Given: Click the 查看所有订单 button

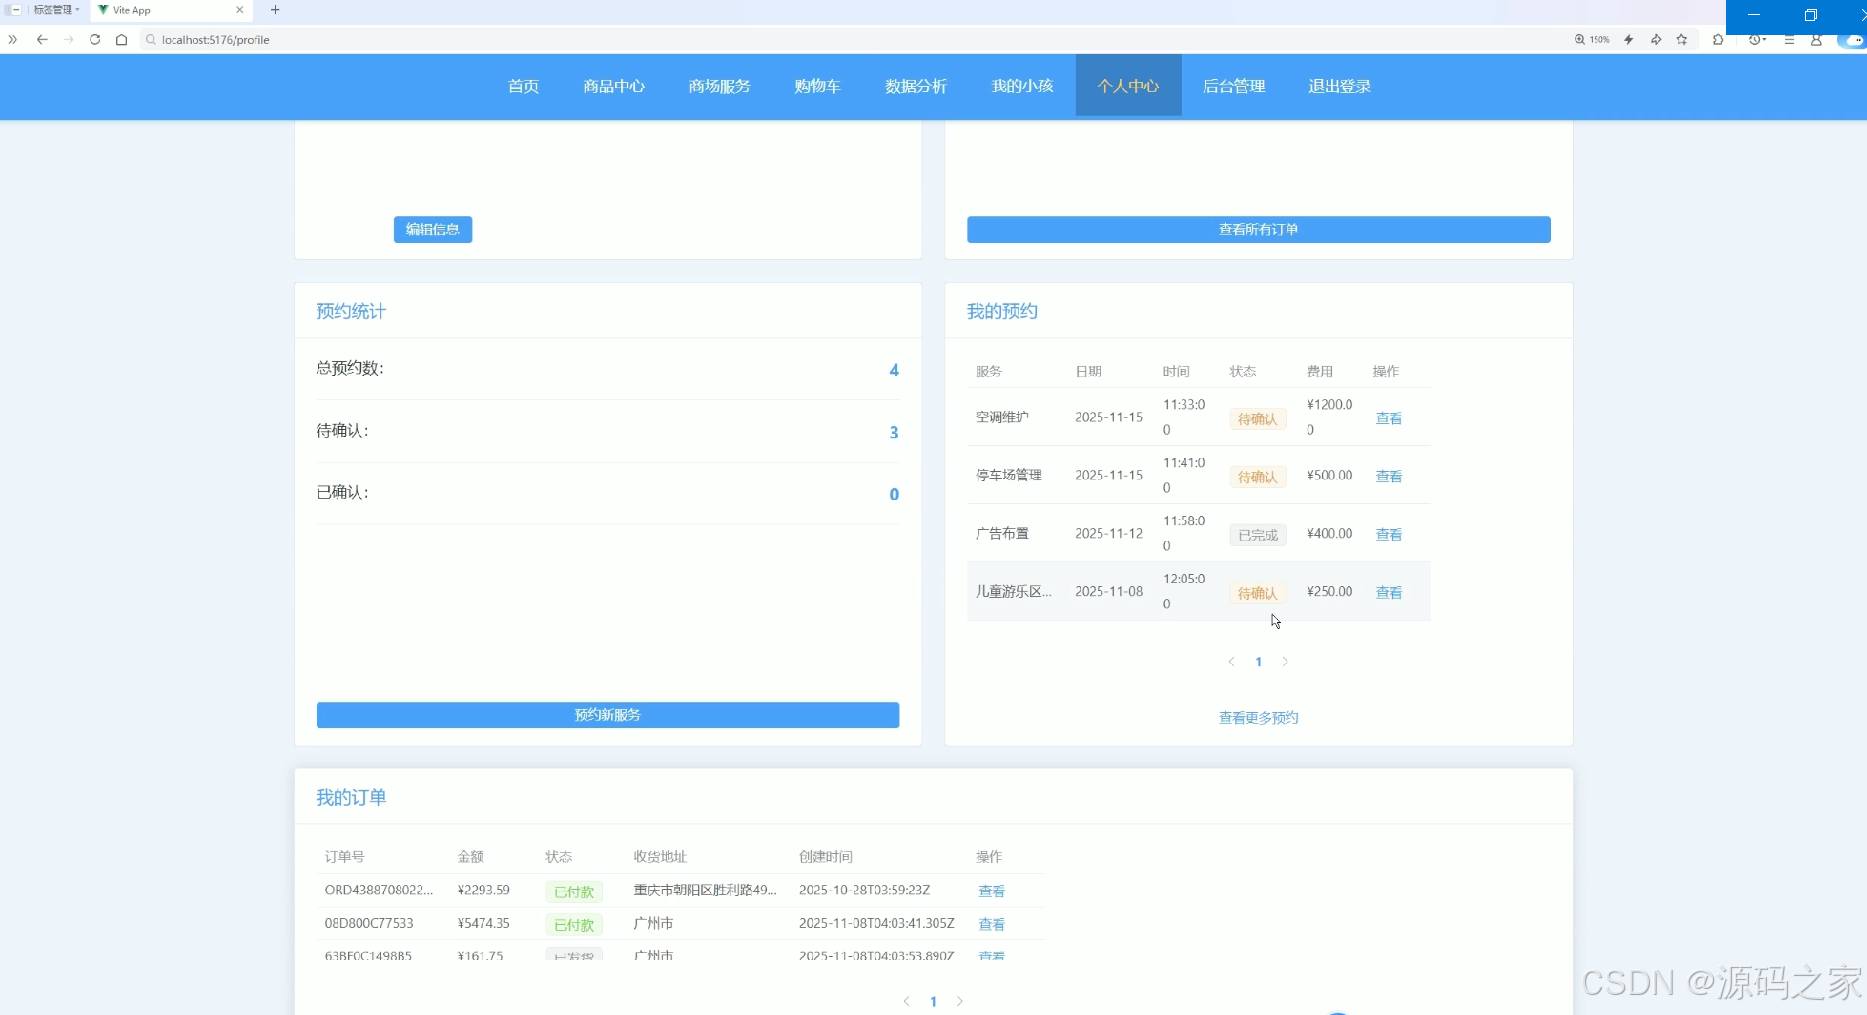Looking at the screenshot, I should (1258, 229).
